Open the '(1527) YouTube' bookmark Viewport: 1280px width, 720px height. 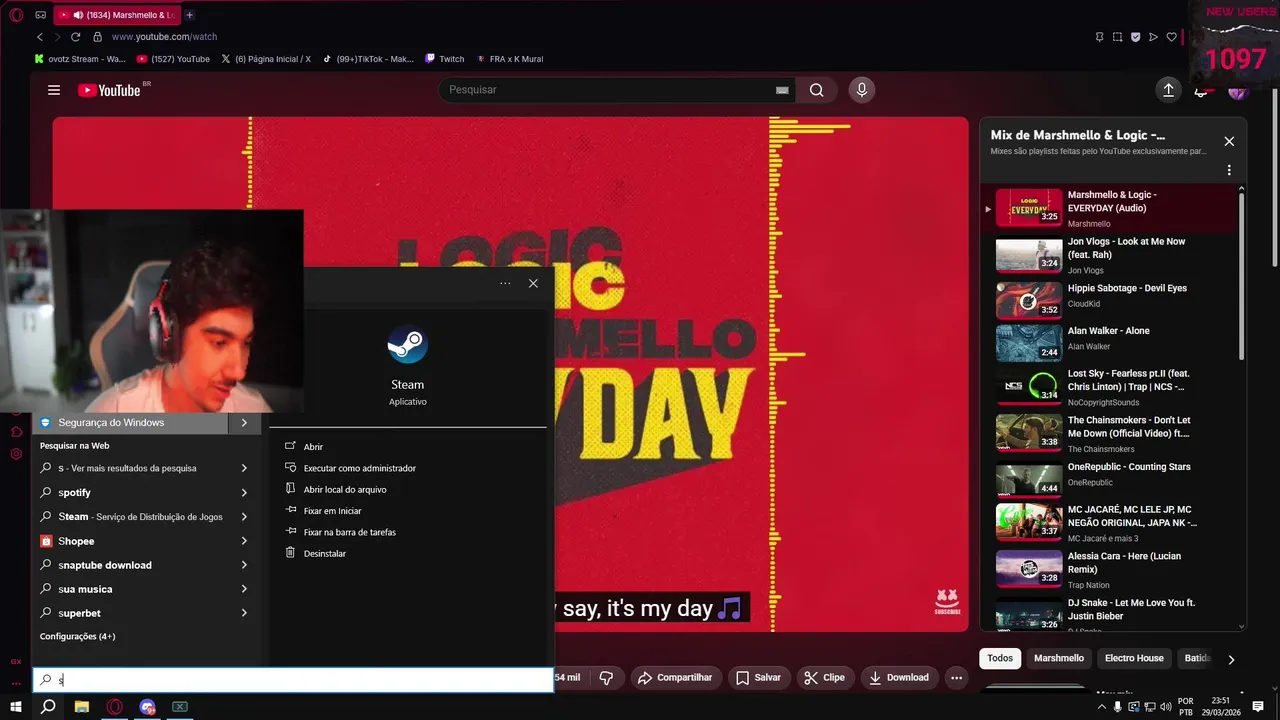coord(173,59)
